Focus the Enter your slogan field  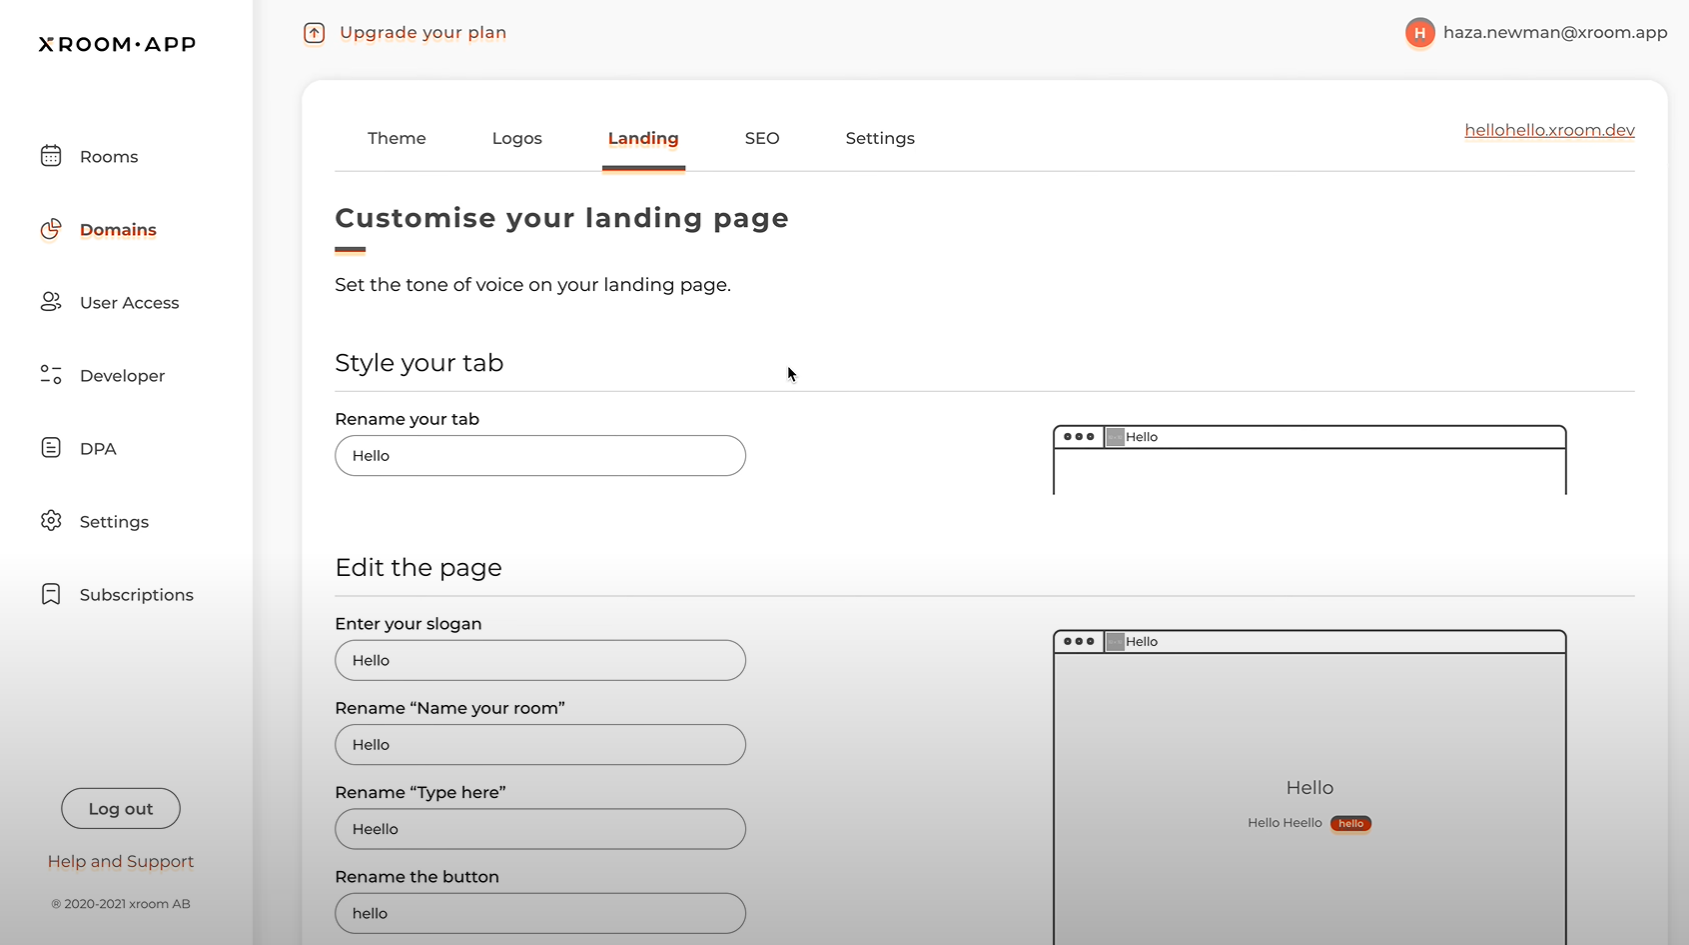coord(540,661)
